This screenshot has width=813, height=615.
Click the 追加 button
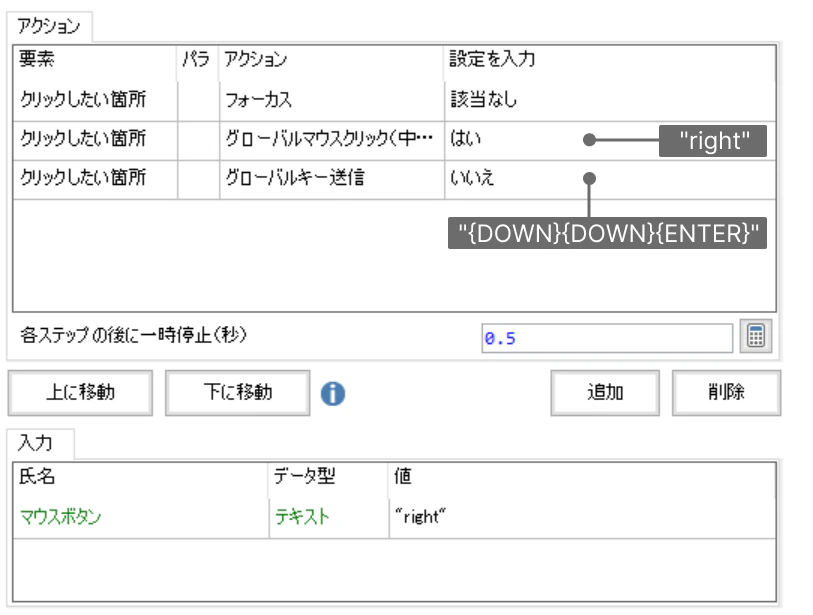[x=605, y=393]
